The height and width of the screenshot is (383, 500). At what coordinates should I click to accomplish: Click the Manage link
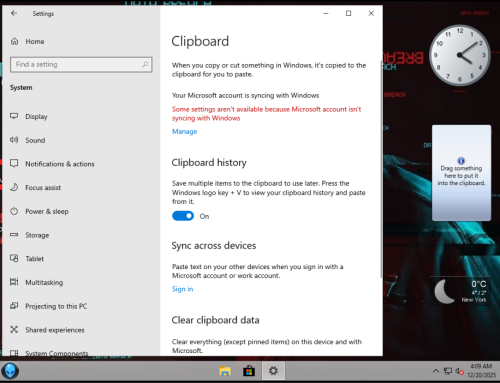click(185, 131)
